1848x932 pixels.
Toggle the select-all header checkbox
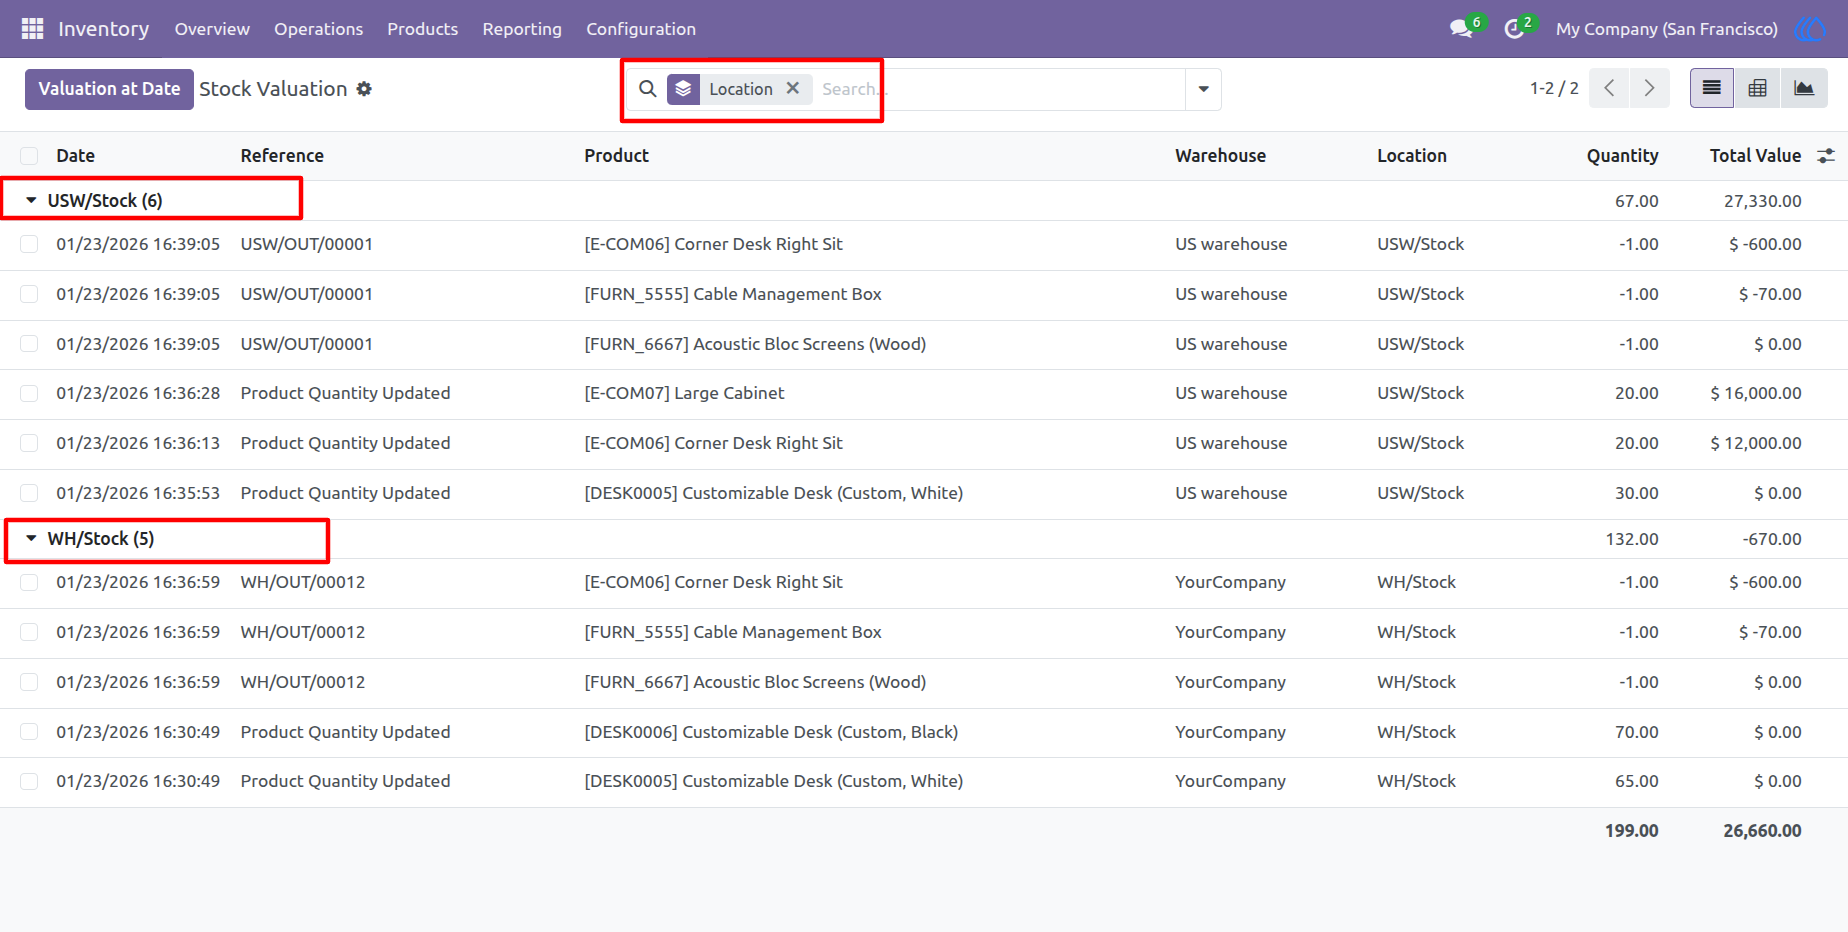click(29, 156)
